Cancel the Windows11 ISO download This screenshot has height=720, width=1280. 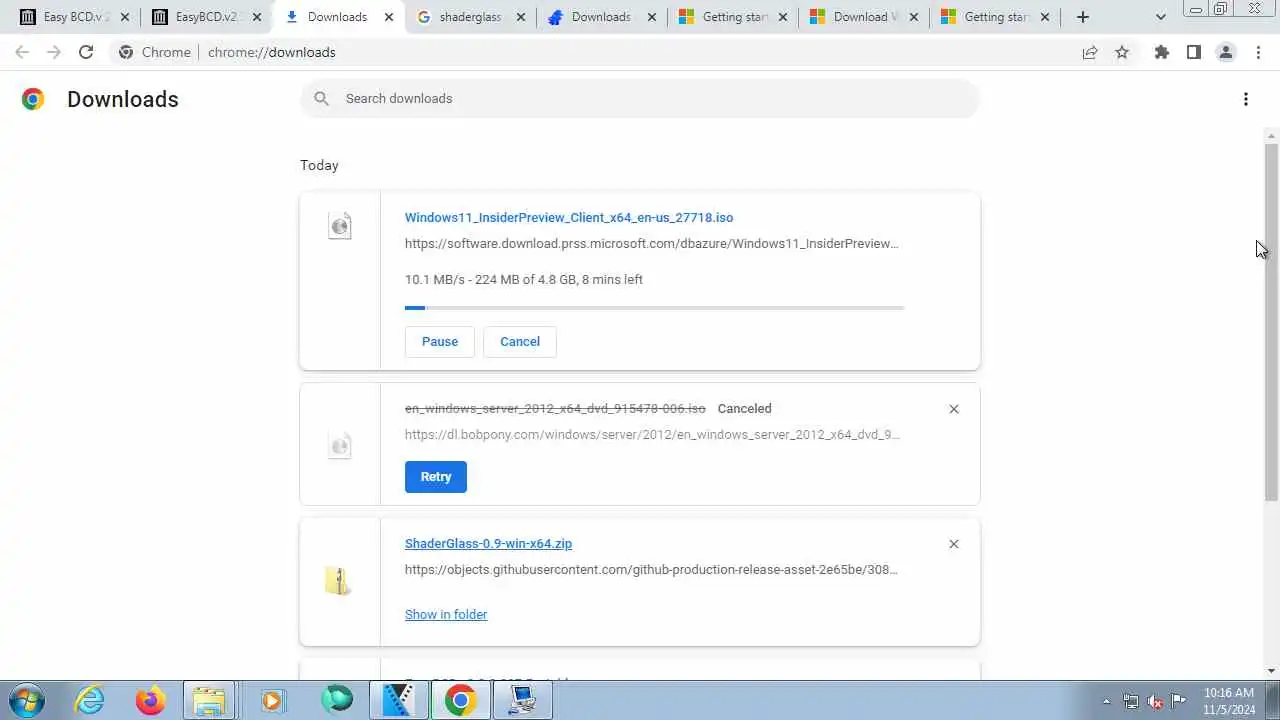click(520, 342)
